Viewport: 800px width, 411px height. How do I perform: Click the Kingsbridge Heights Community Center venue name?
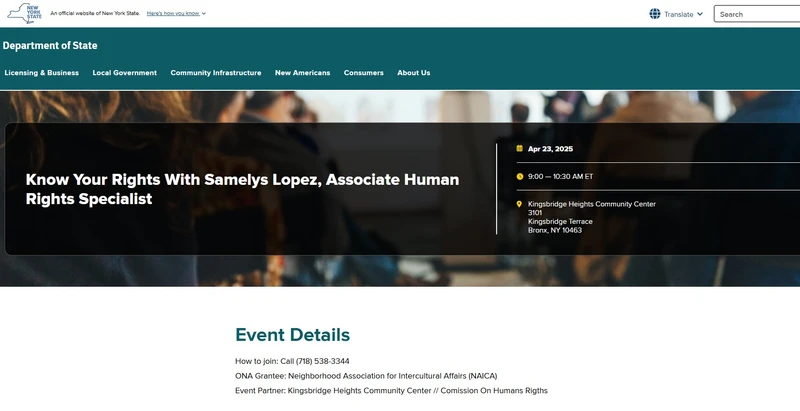(592, 204)
